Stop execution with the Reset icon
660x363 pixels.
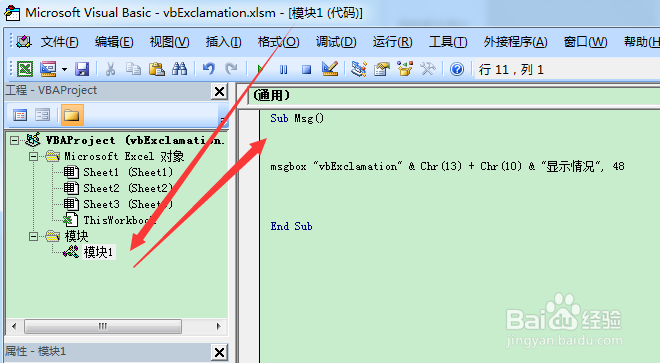pos(306,69)
